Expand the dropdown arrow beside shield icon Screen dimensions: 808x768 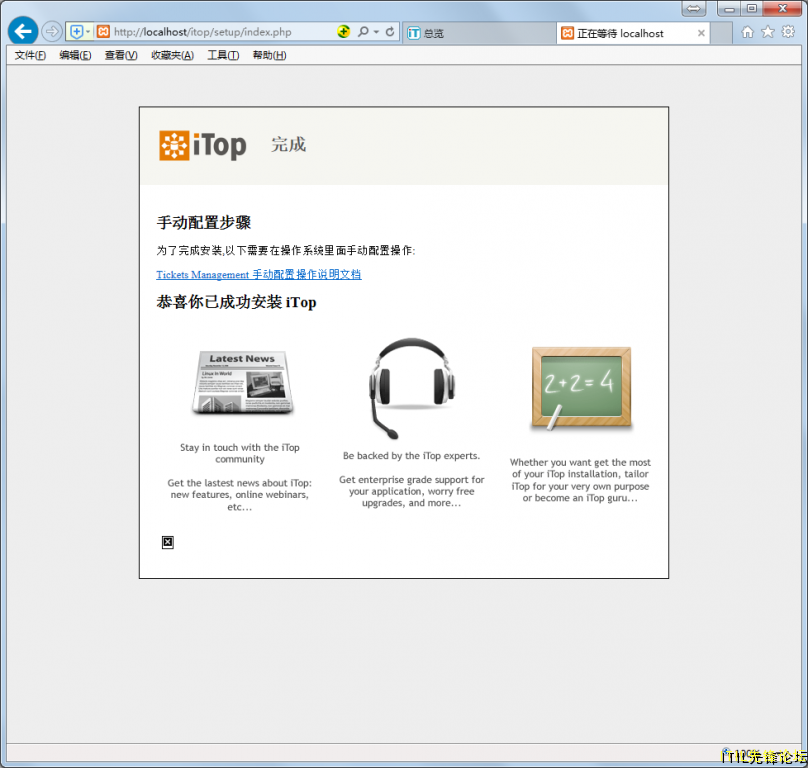tap(88, 32)
